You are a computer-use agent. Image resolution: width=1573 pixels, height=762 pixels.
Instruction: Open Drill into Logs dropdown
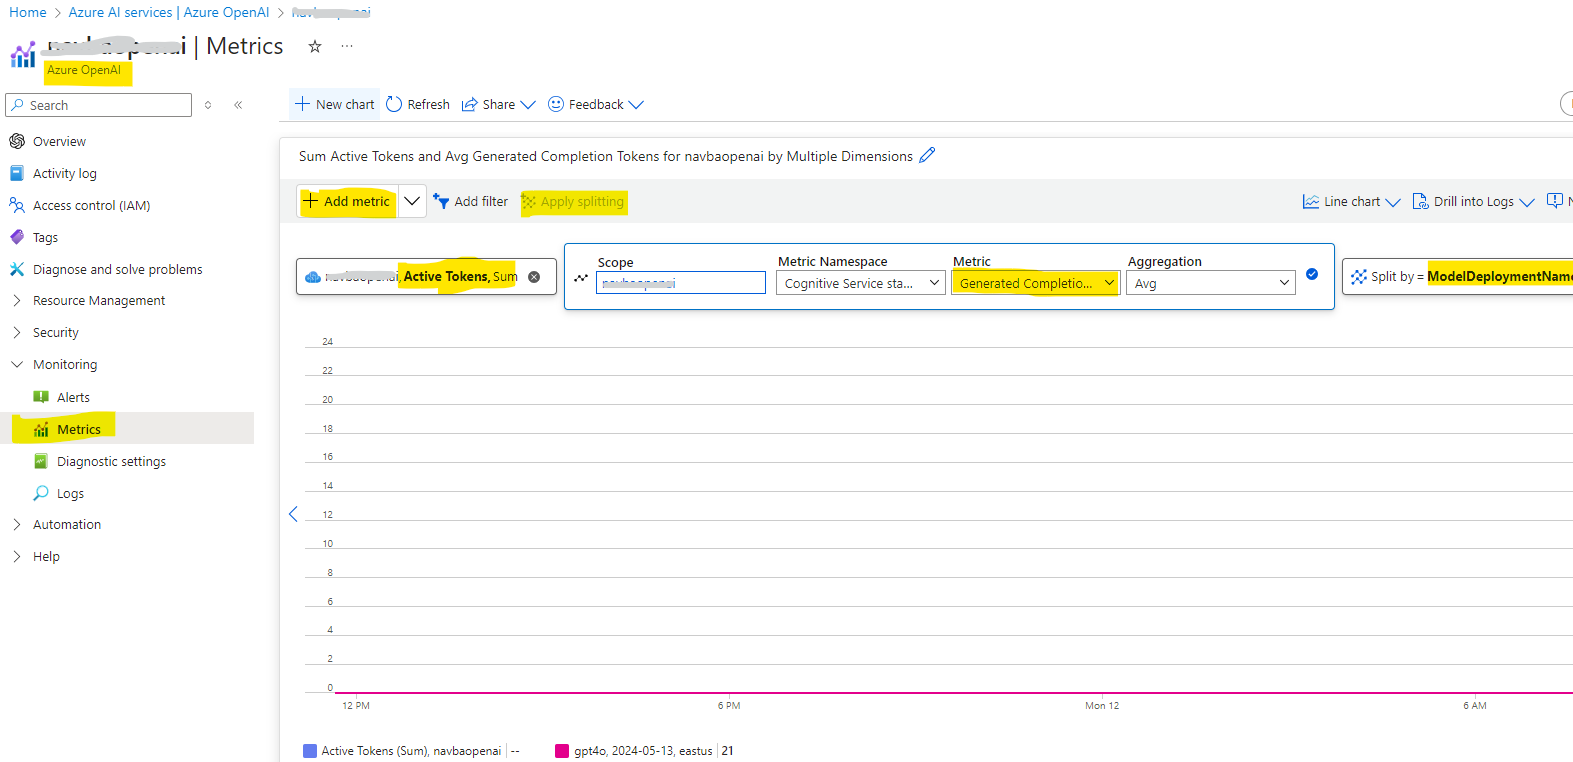click(1473, 201)
